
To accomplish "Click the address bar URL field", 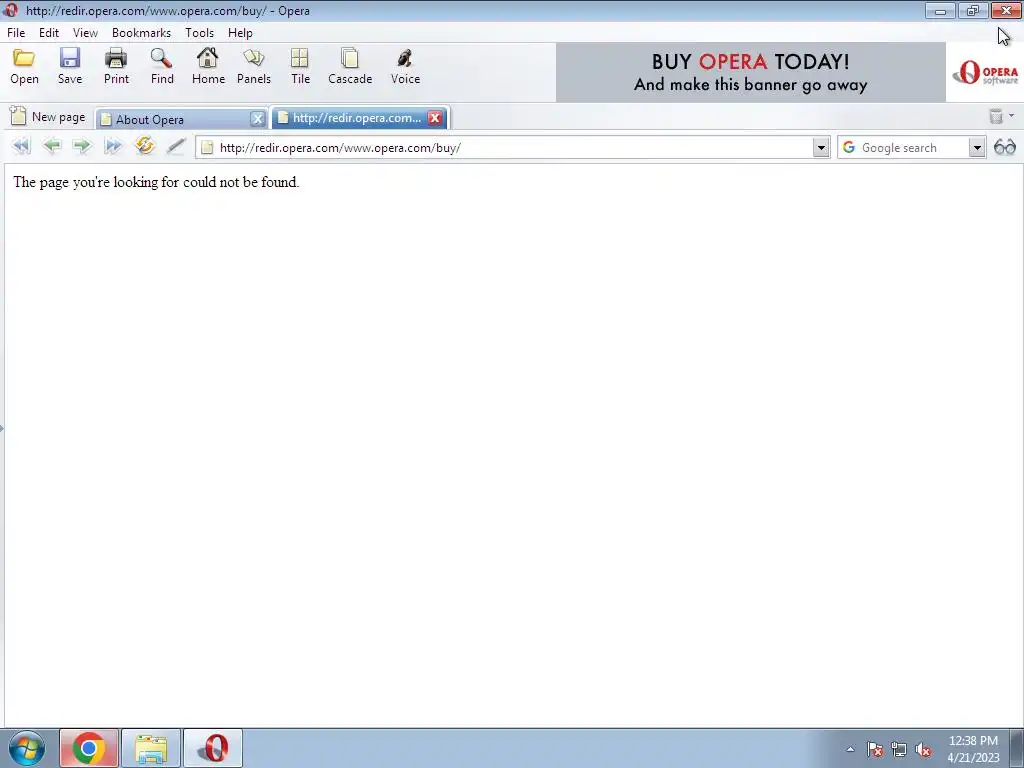I will click(513, 148).
